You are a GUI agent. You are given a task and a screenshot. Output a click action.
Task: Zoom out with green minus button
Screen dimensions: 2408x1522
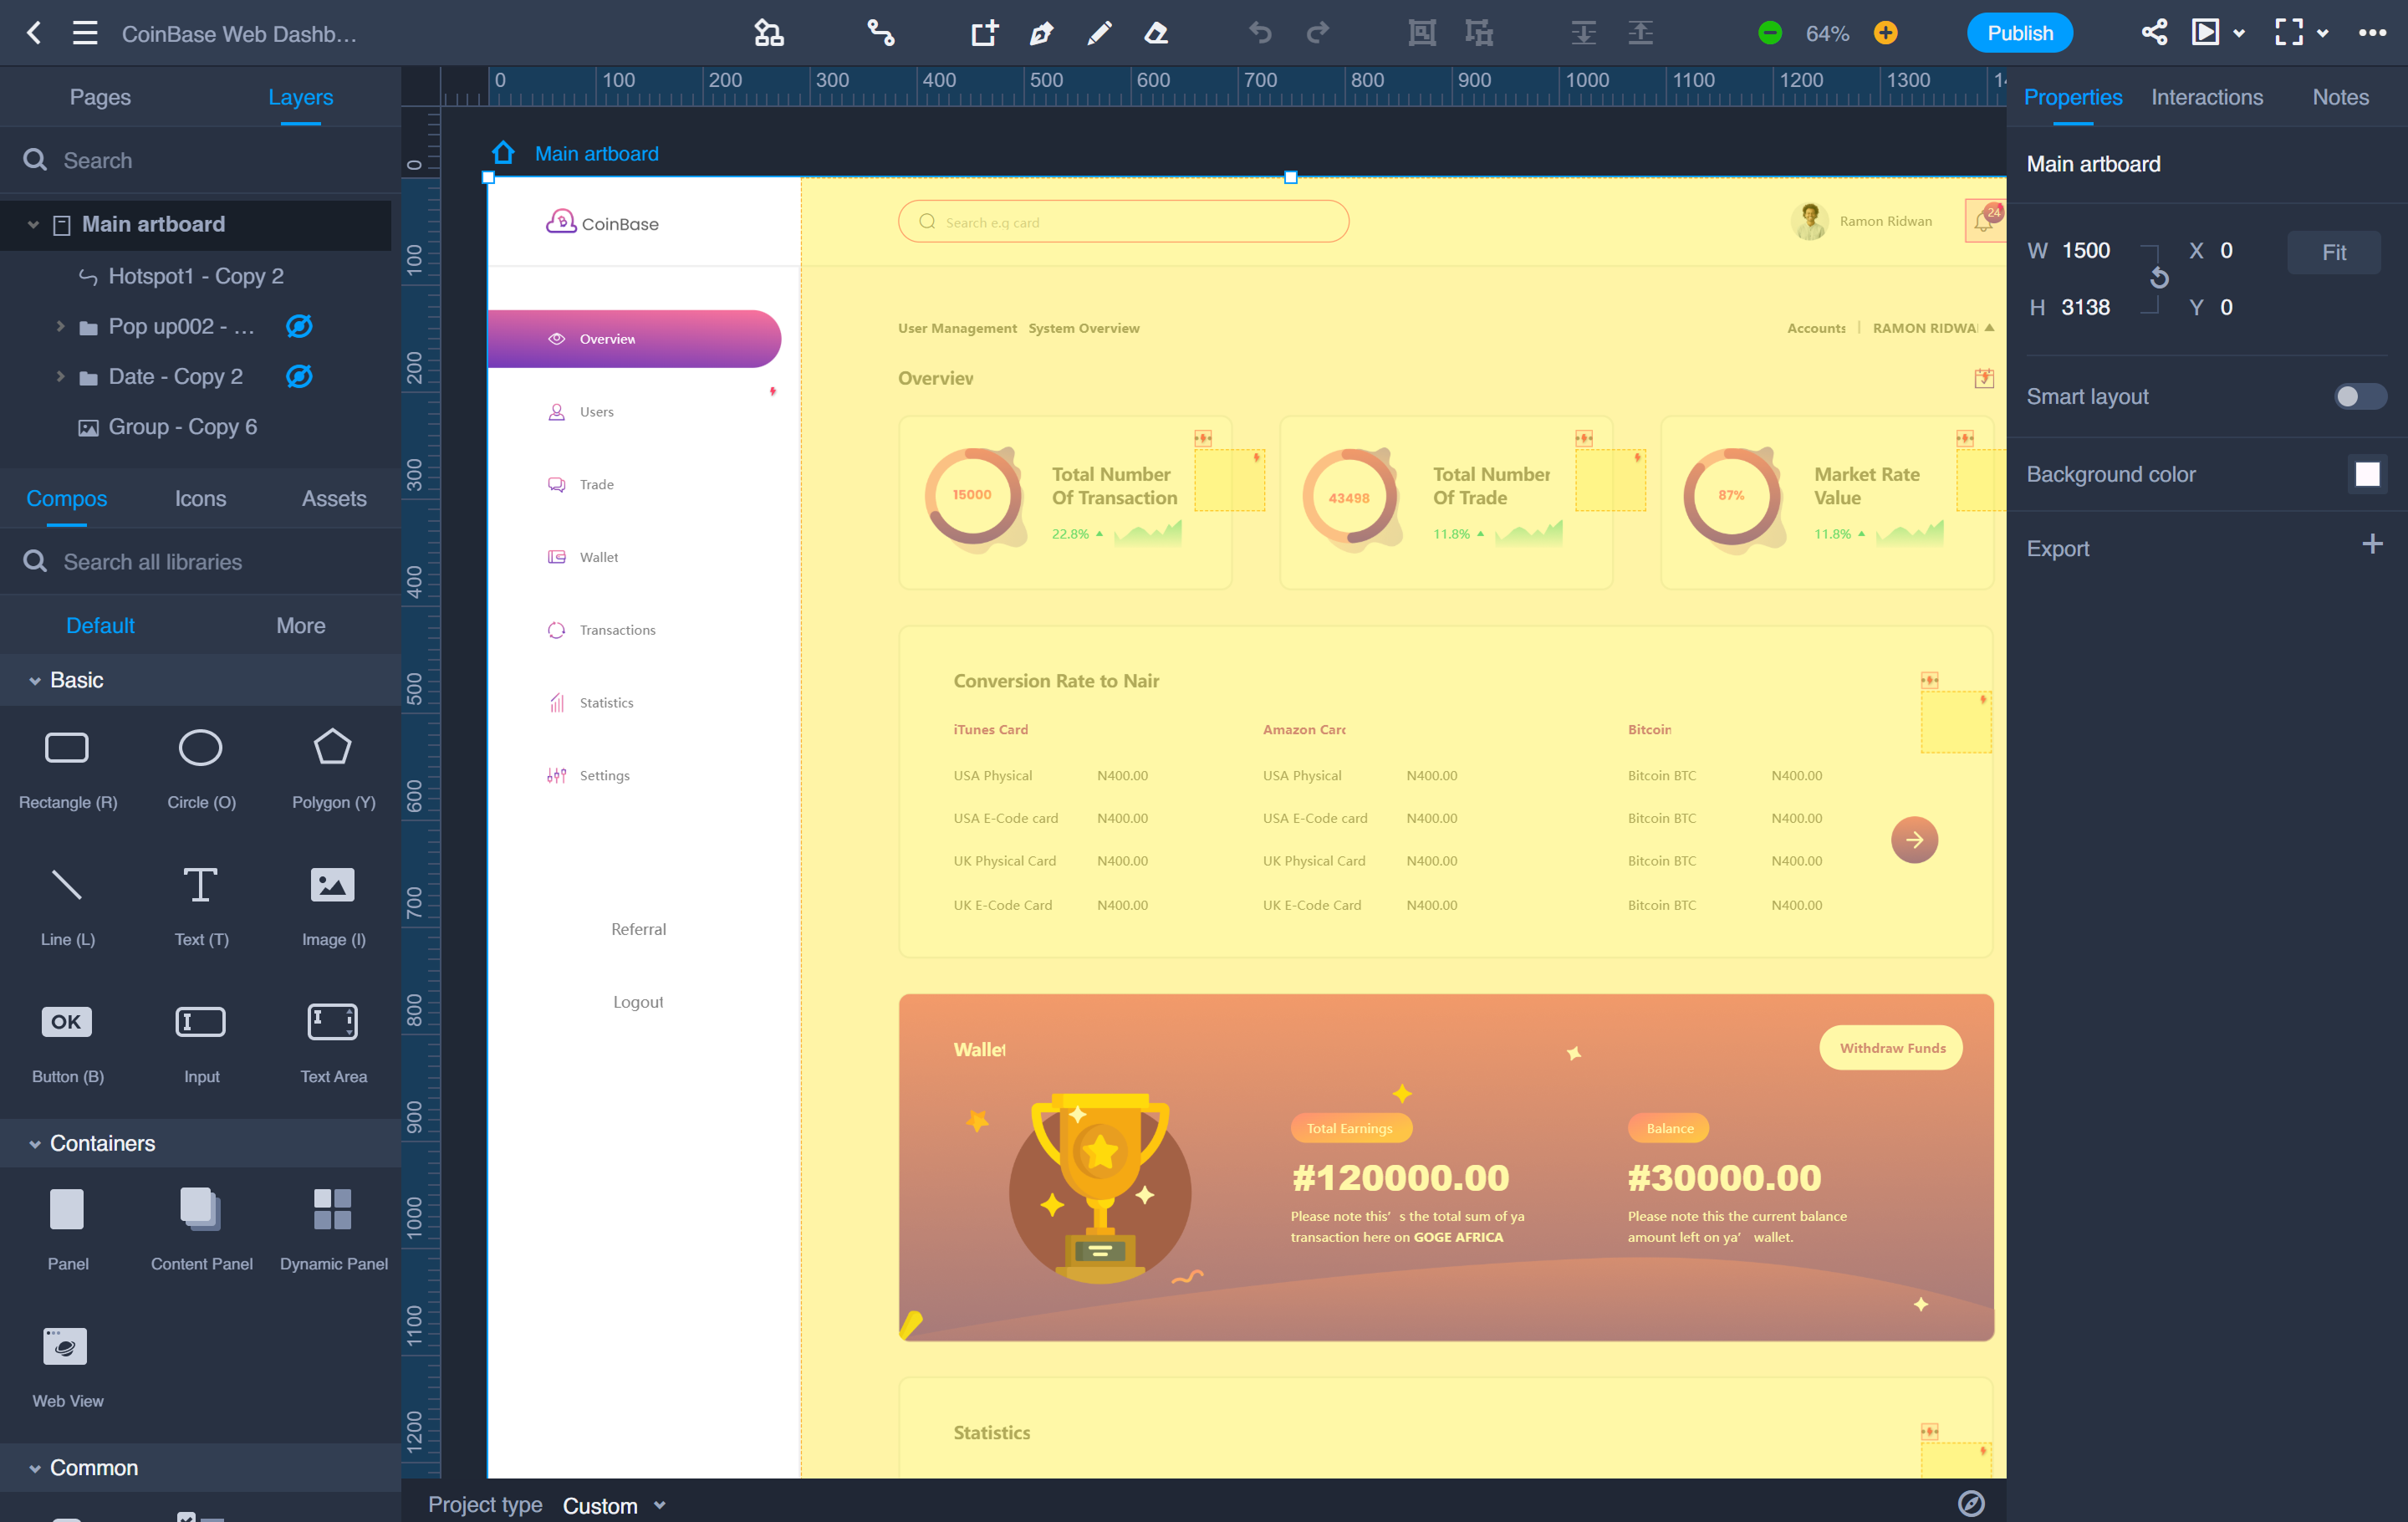coord(1769,33)
